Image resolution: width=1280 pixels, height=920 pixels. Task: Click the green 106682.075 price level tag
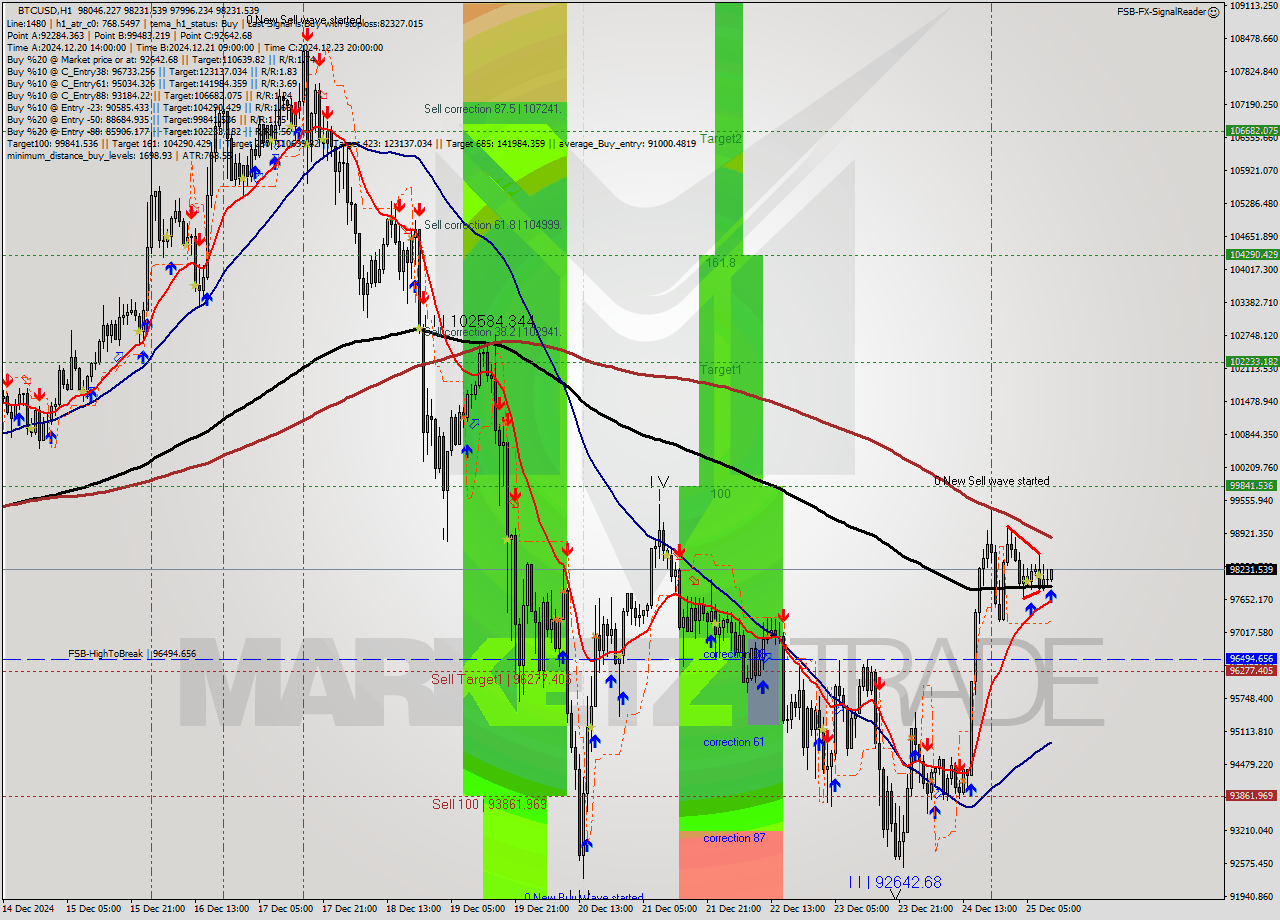click(1252, 130)
